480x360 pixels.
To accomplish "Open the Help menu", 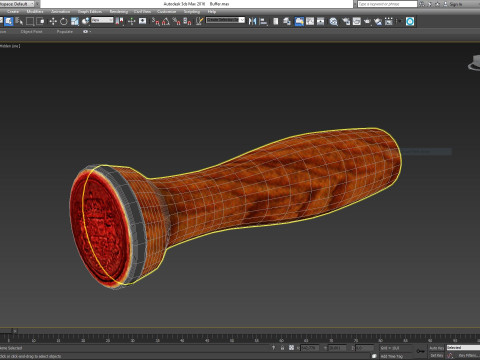I will click(212, 12).
